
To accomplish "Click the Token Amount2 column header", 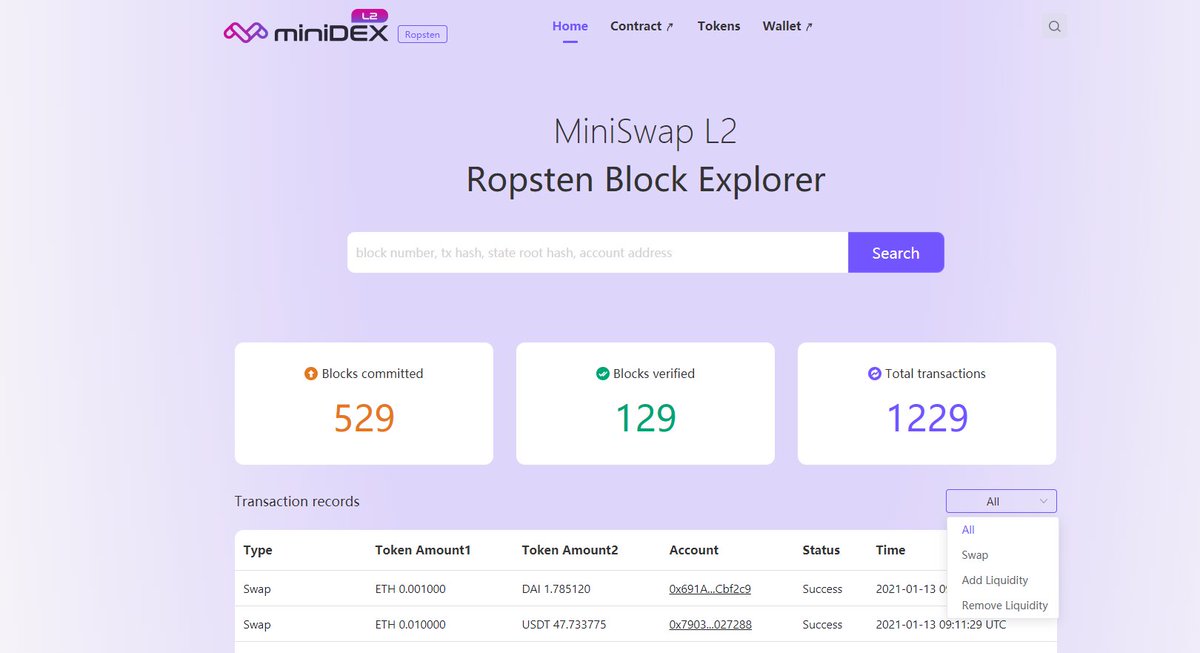I will [570, 550].
